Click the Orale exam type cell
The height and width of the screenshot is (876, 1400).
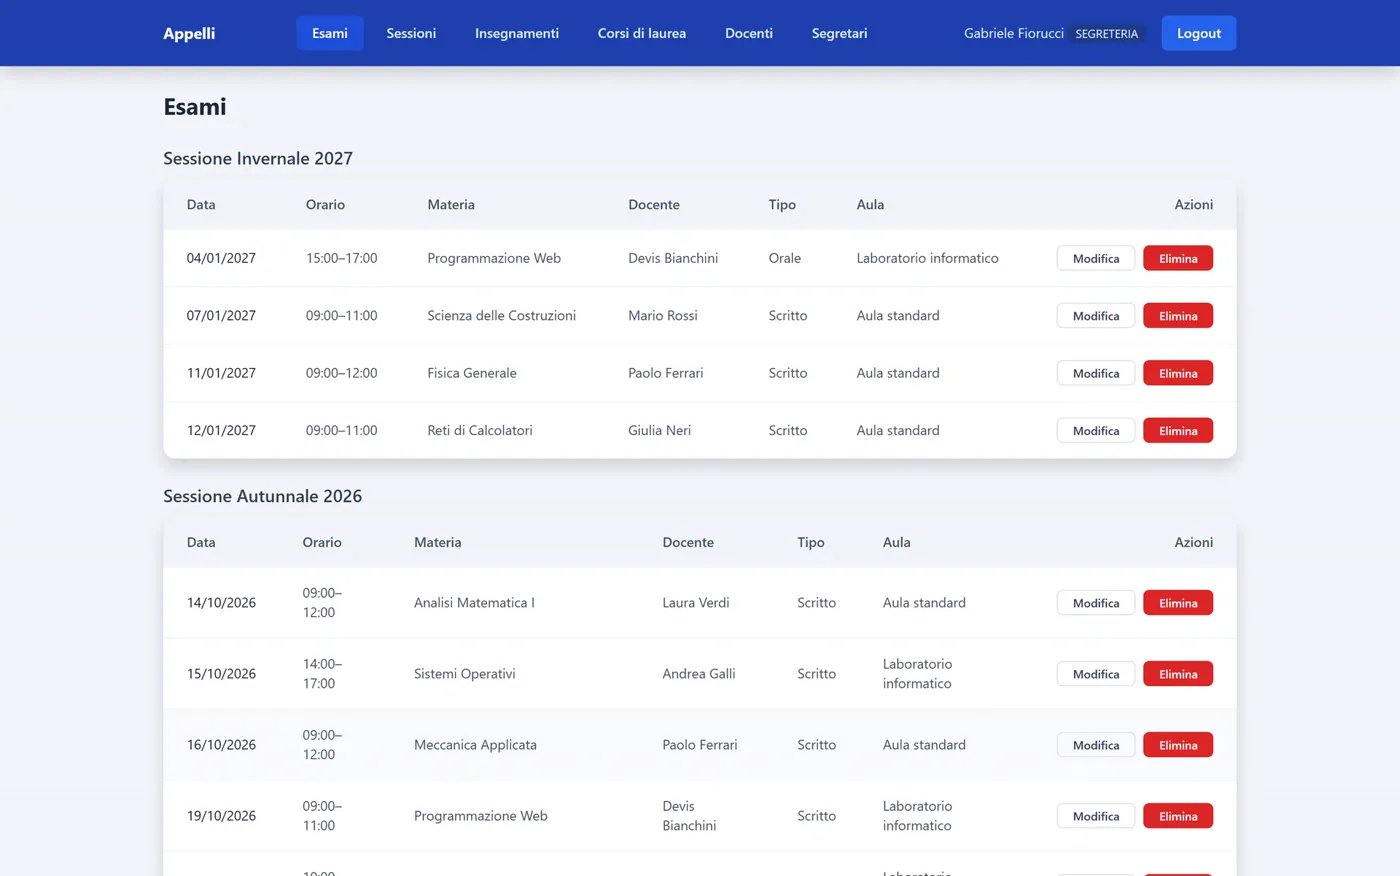pyautogui.click(x=785, y=258)
